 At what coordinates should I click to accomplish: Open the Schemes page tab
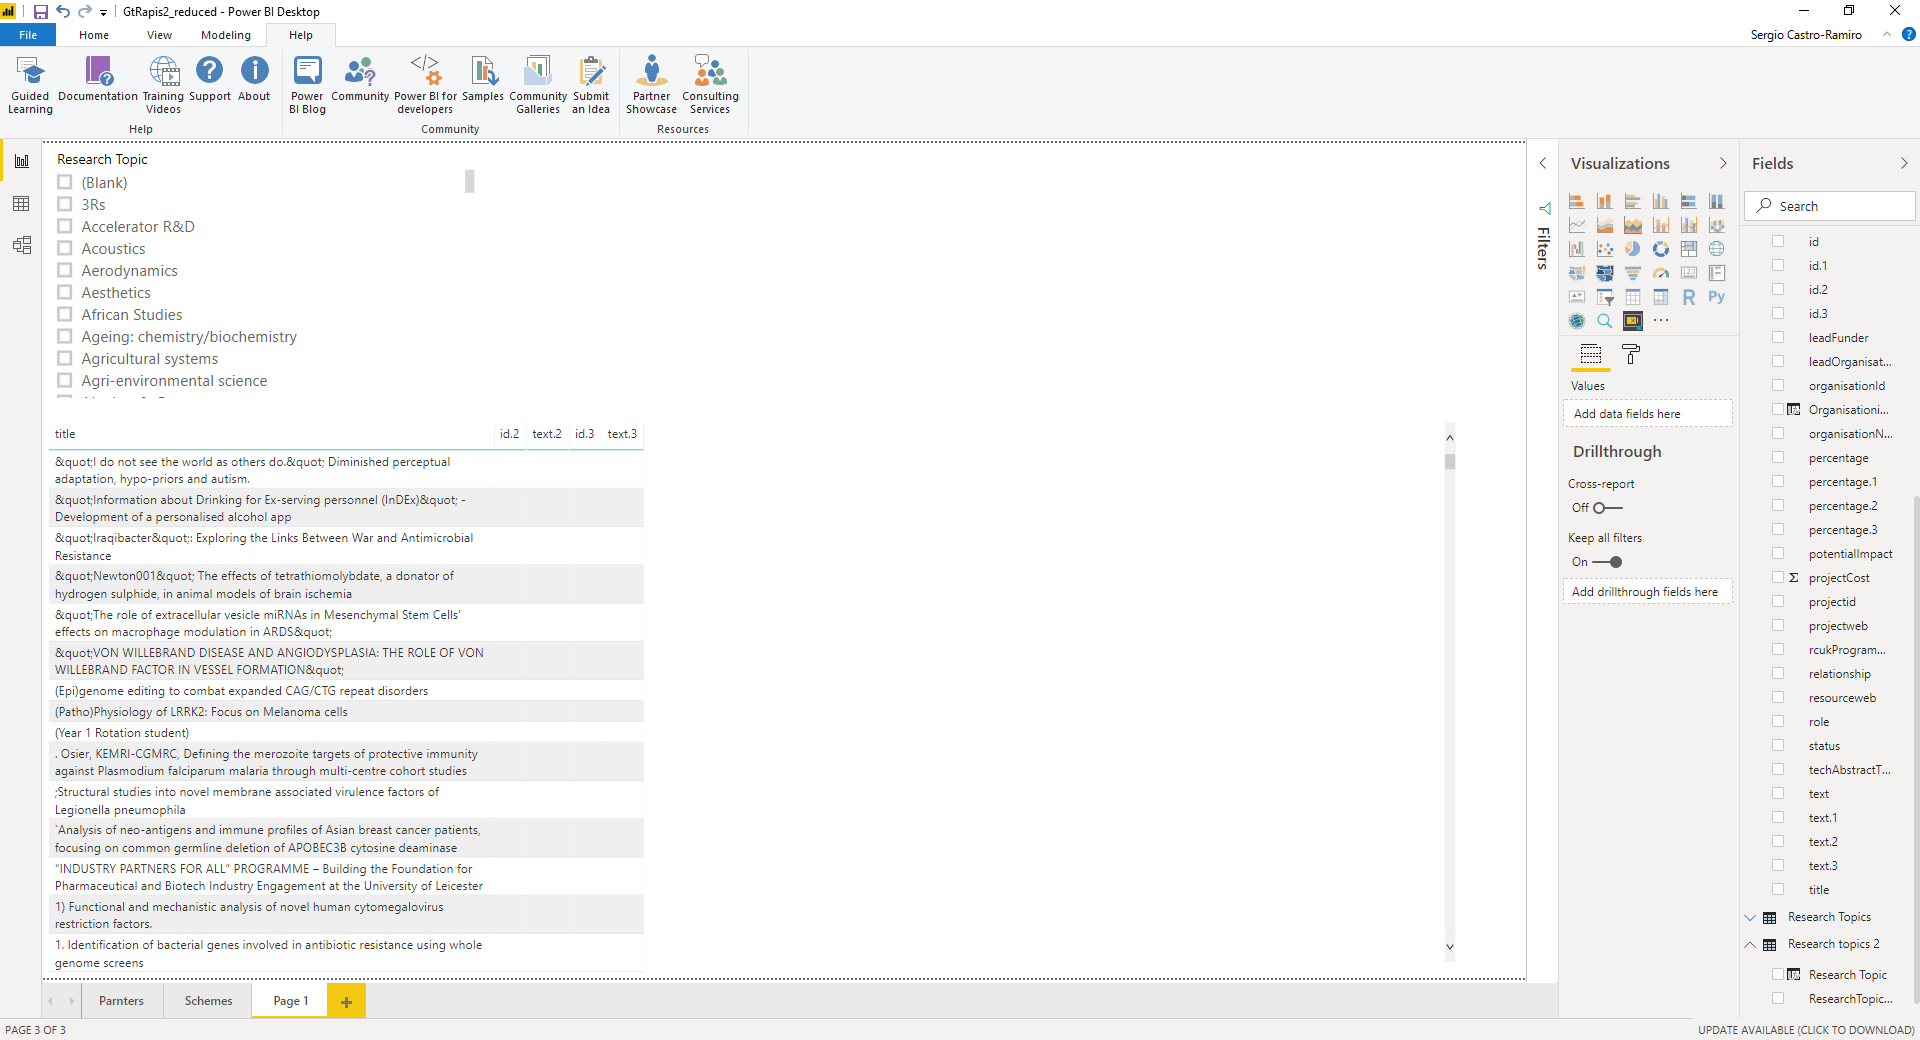pyautogui.click(x=208, y=1001)
